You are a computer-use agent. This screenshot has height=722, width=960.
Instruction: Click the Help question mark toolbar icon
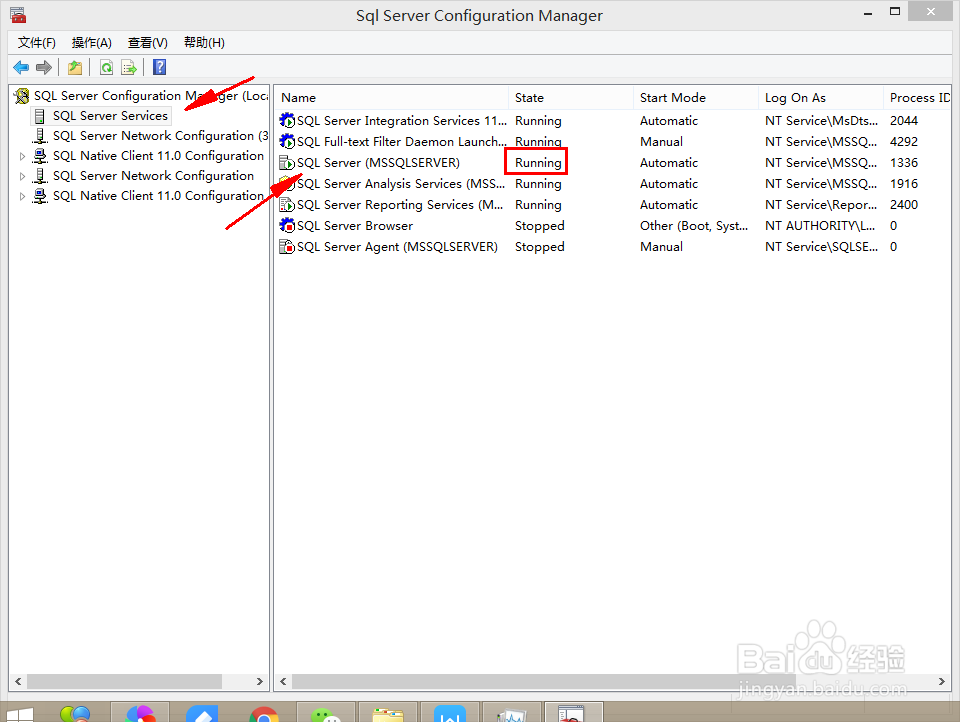click(159, 67)
